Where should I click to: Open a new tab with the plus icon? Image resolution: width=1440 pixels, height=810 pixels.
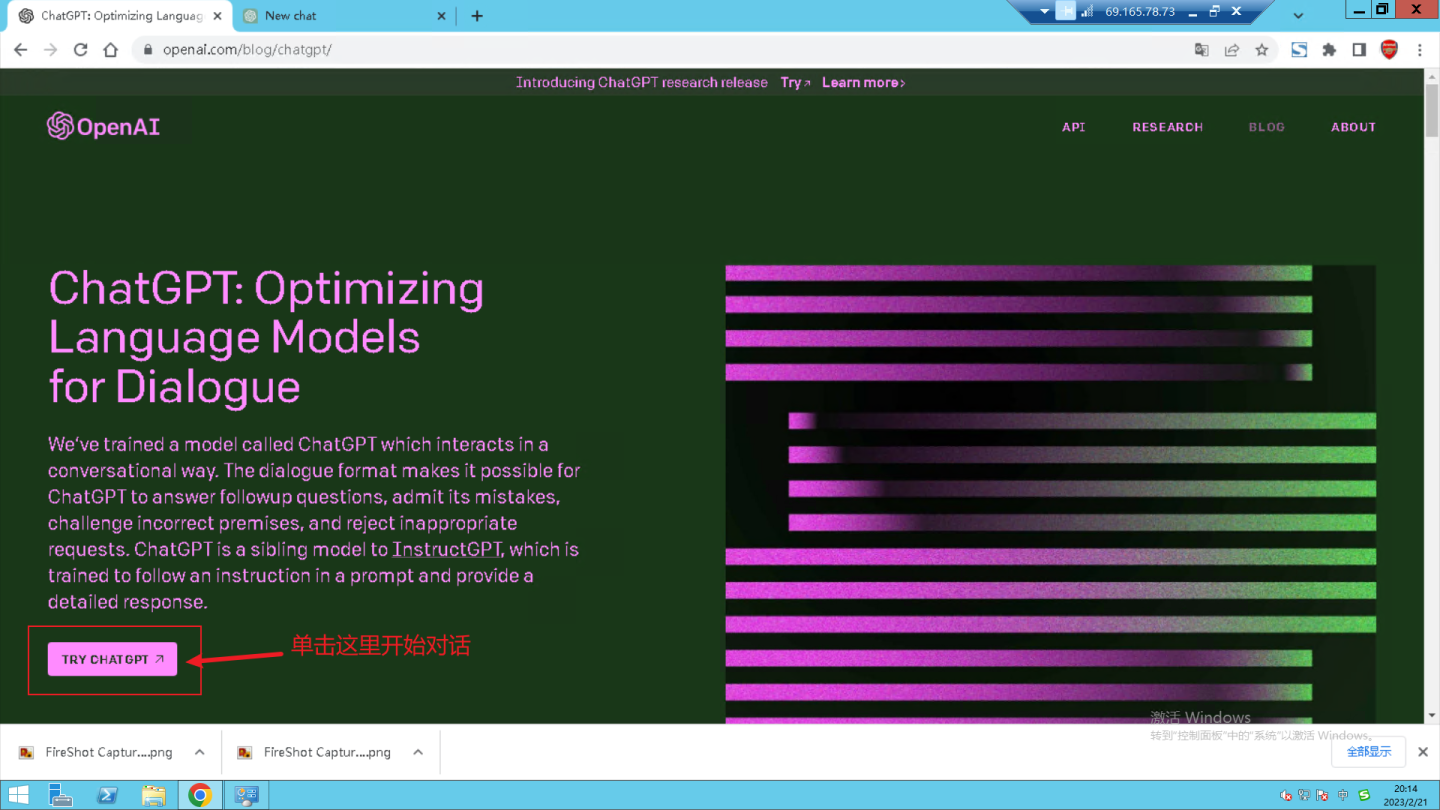[x=477, y=16]
